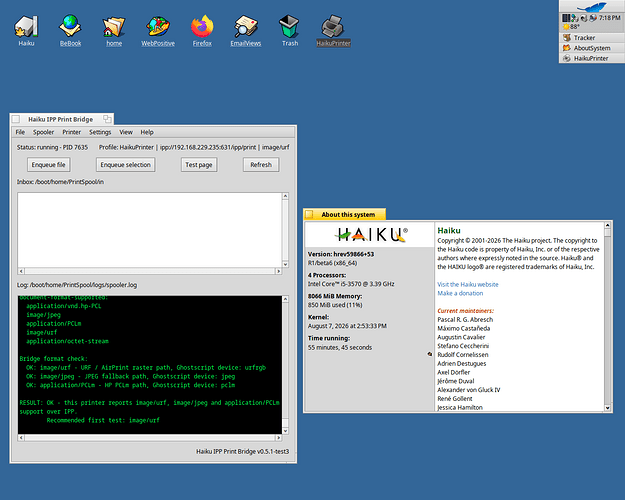Click the About this system title tab
This screenshot has height=500, width=625.
pyautogui.click(x=345, y=215)
